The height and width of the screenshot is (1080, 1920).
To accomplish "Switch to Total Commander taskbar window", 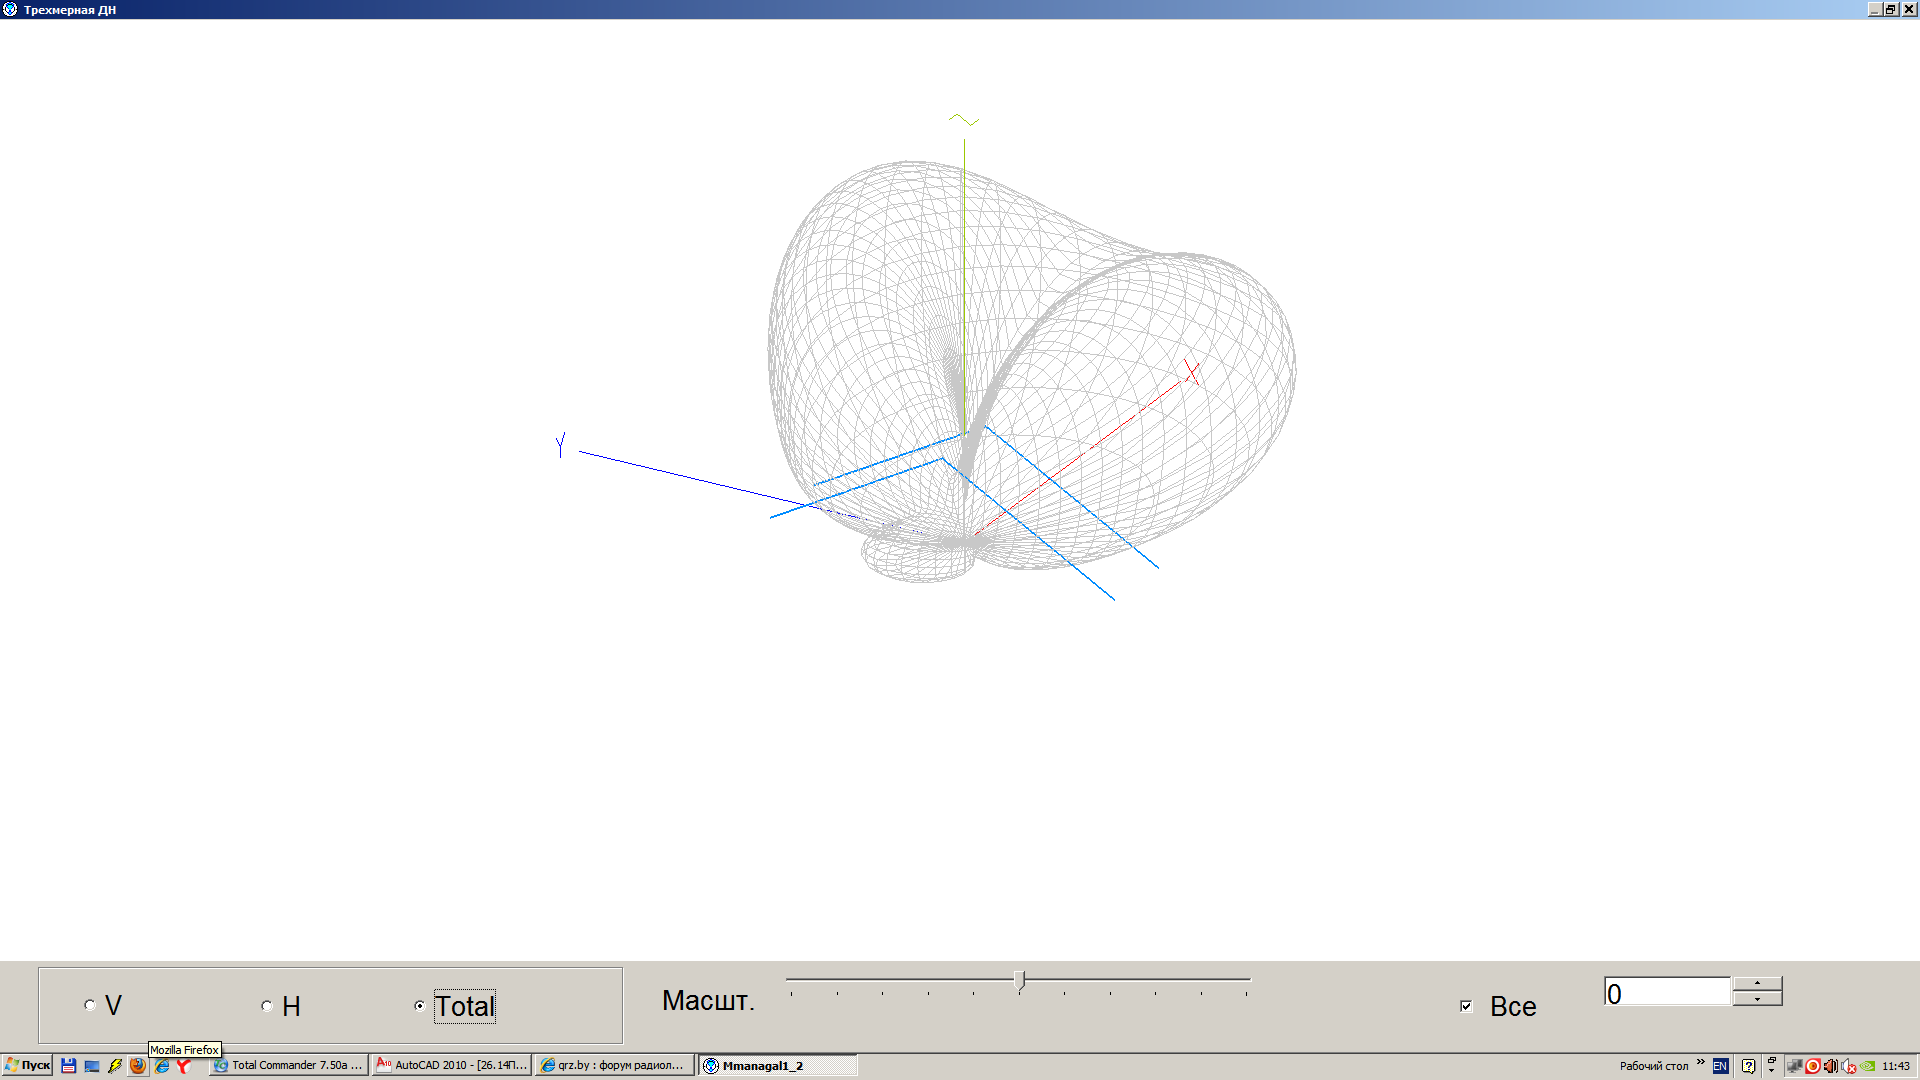I will (x=288, y=1066).
